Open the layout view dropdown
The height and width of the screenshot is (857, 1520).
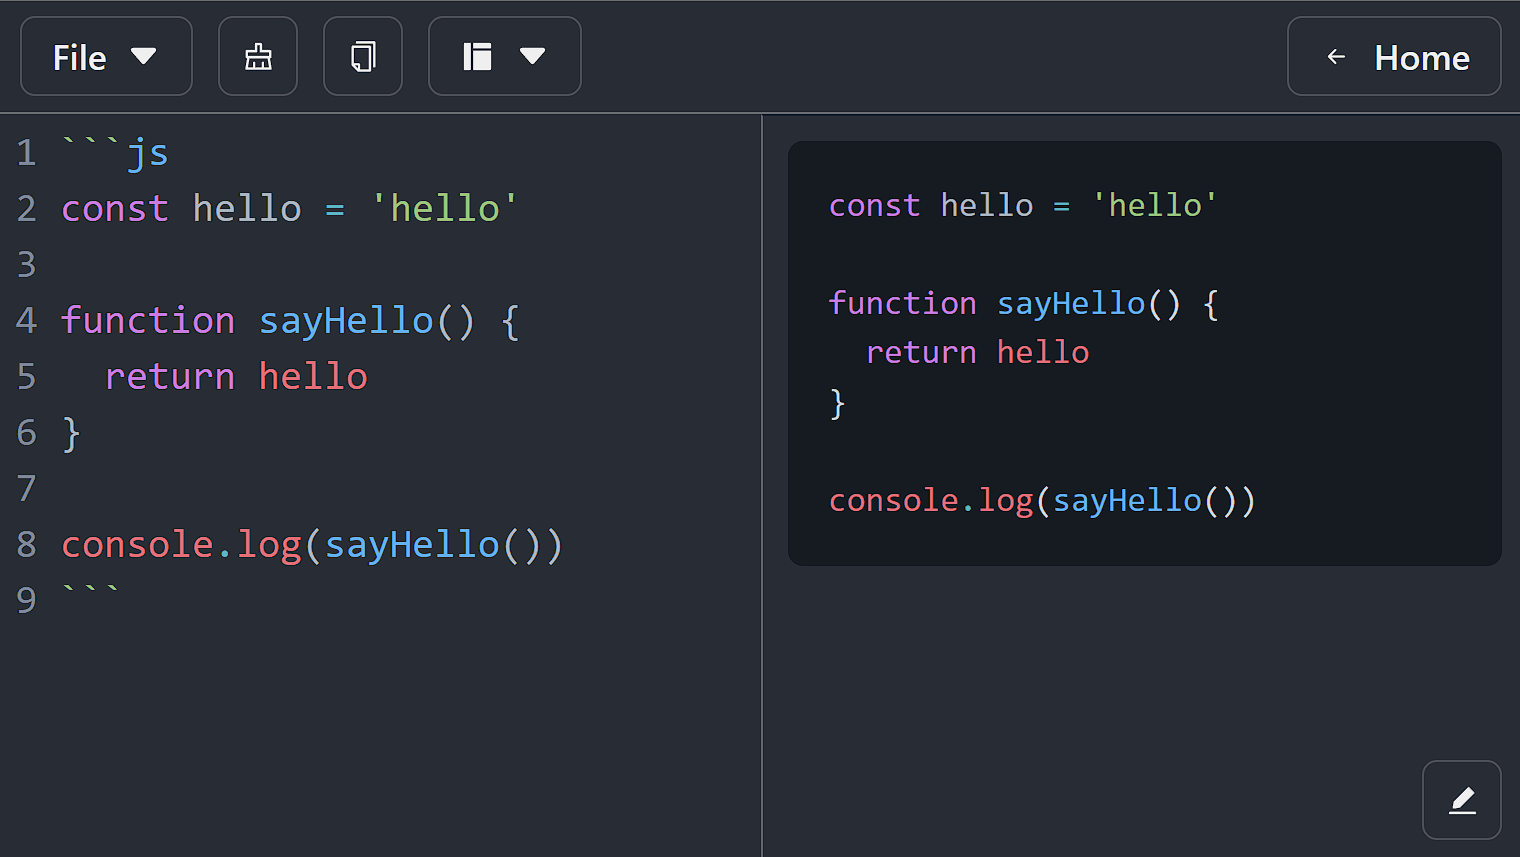coord(505,57)
